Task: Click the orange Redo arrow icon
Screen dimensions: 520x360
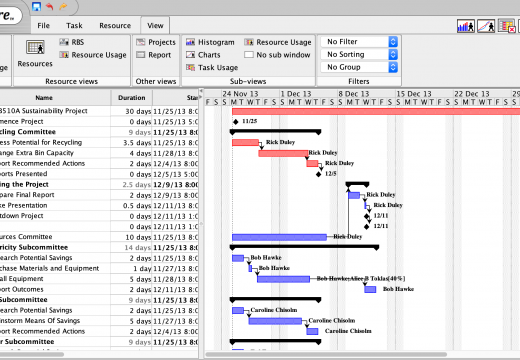Action: tap(63, 6)
